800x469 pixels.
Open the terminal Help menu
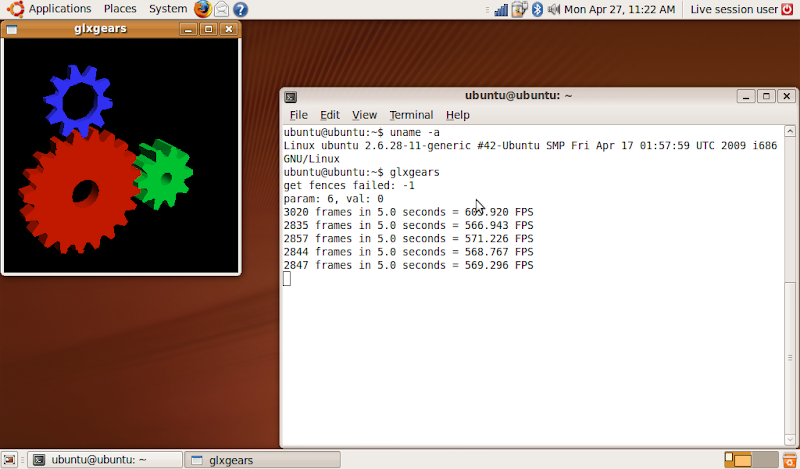coord(458,115)
